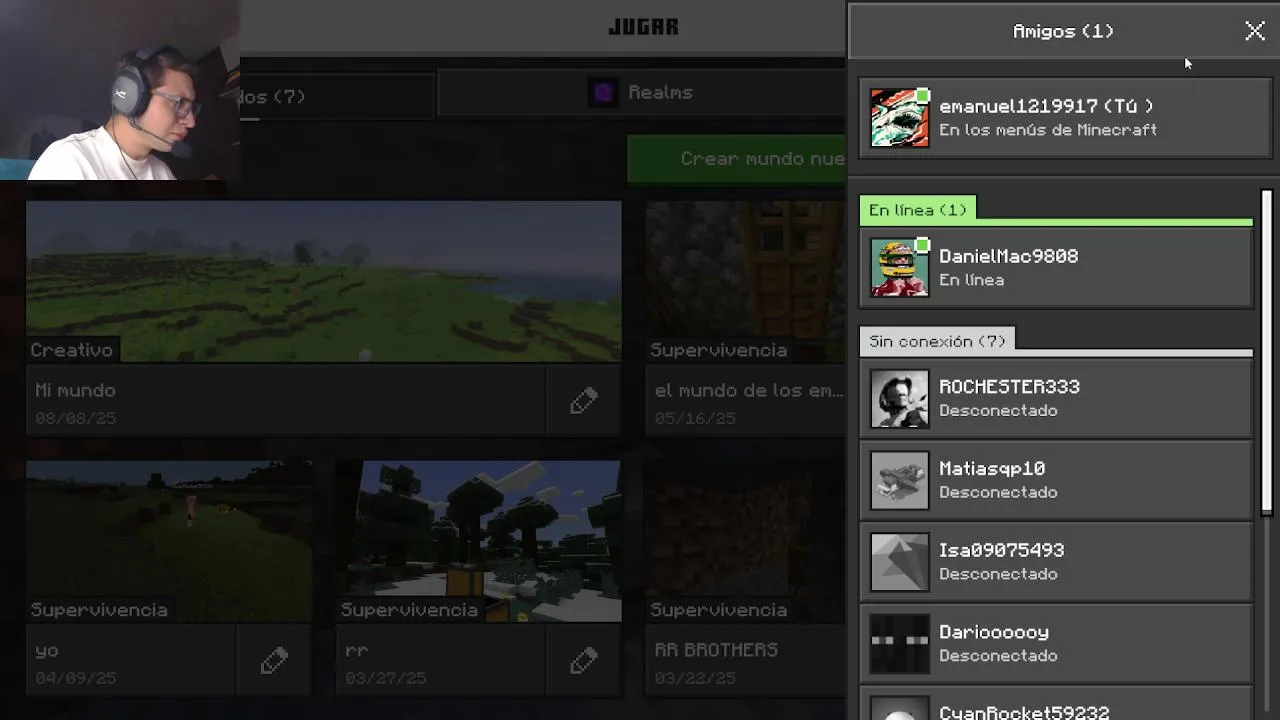Select friend DanielMac9808 row
Viewport: 1280px width, 720px height.
pos(1056,268)
